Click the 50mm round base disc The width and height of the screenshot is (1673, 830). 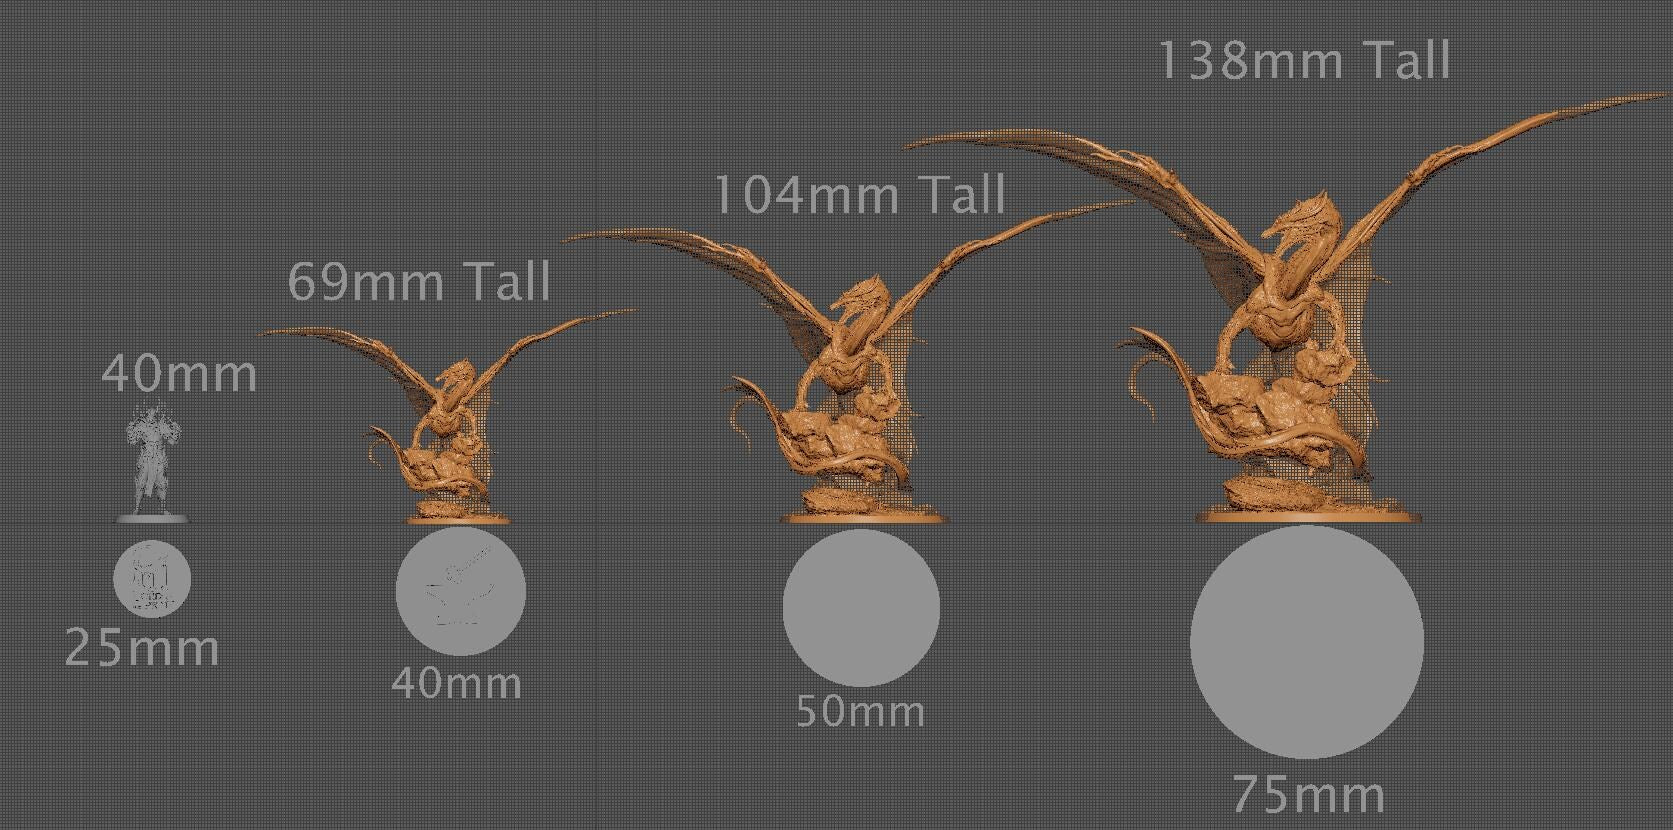pyautogui.click(x=861, y=608)
